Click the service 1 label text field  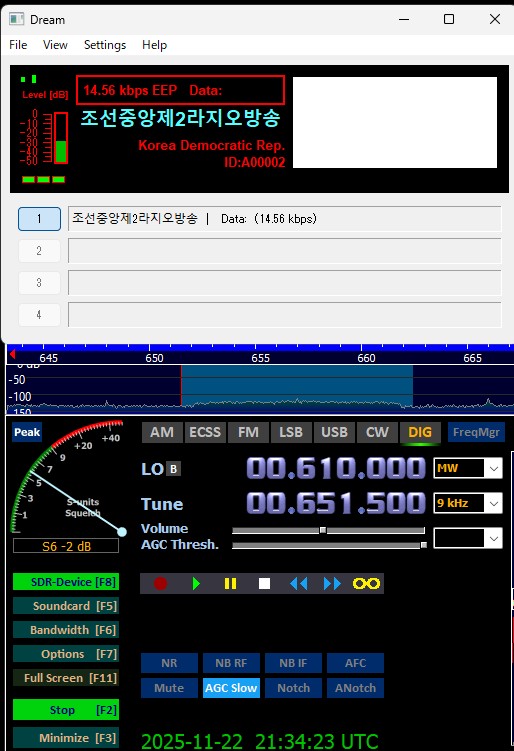[x=285, y=219]
